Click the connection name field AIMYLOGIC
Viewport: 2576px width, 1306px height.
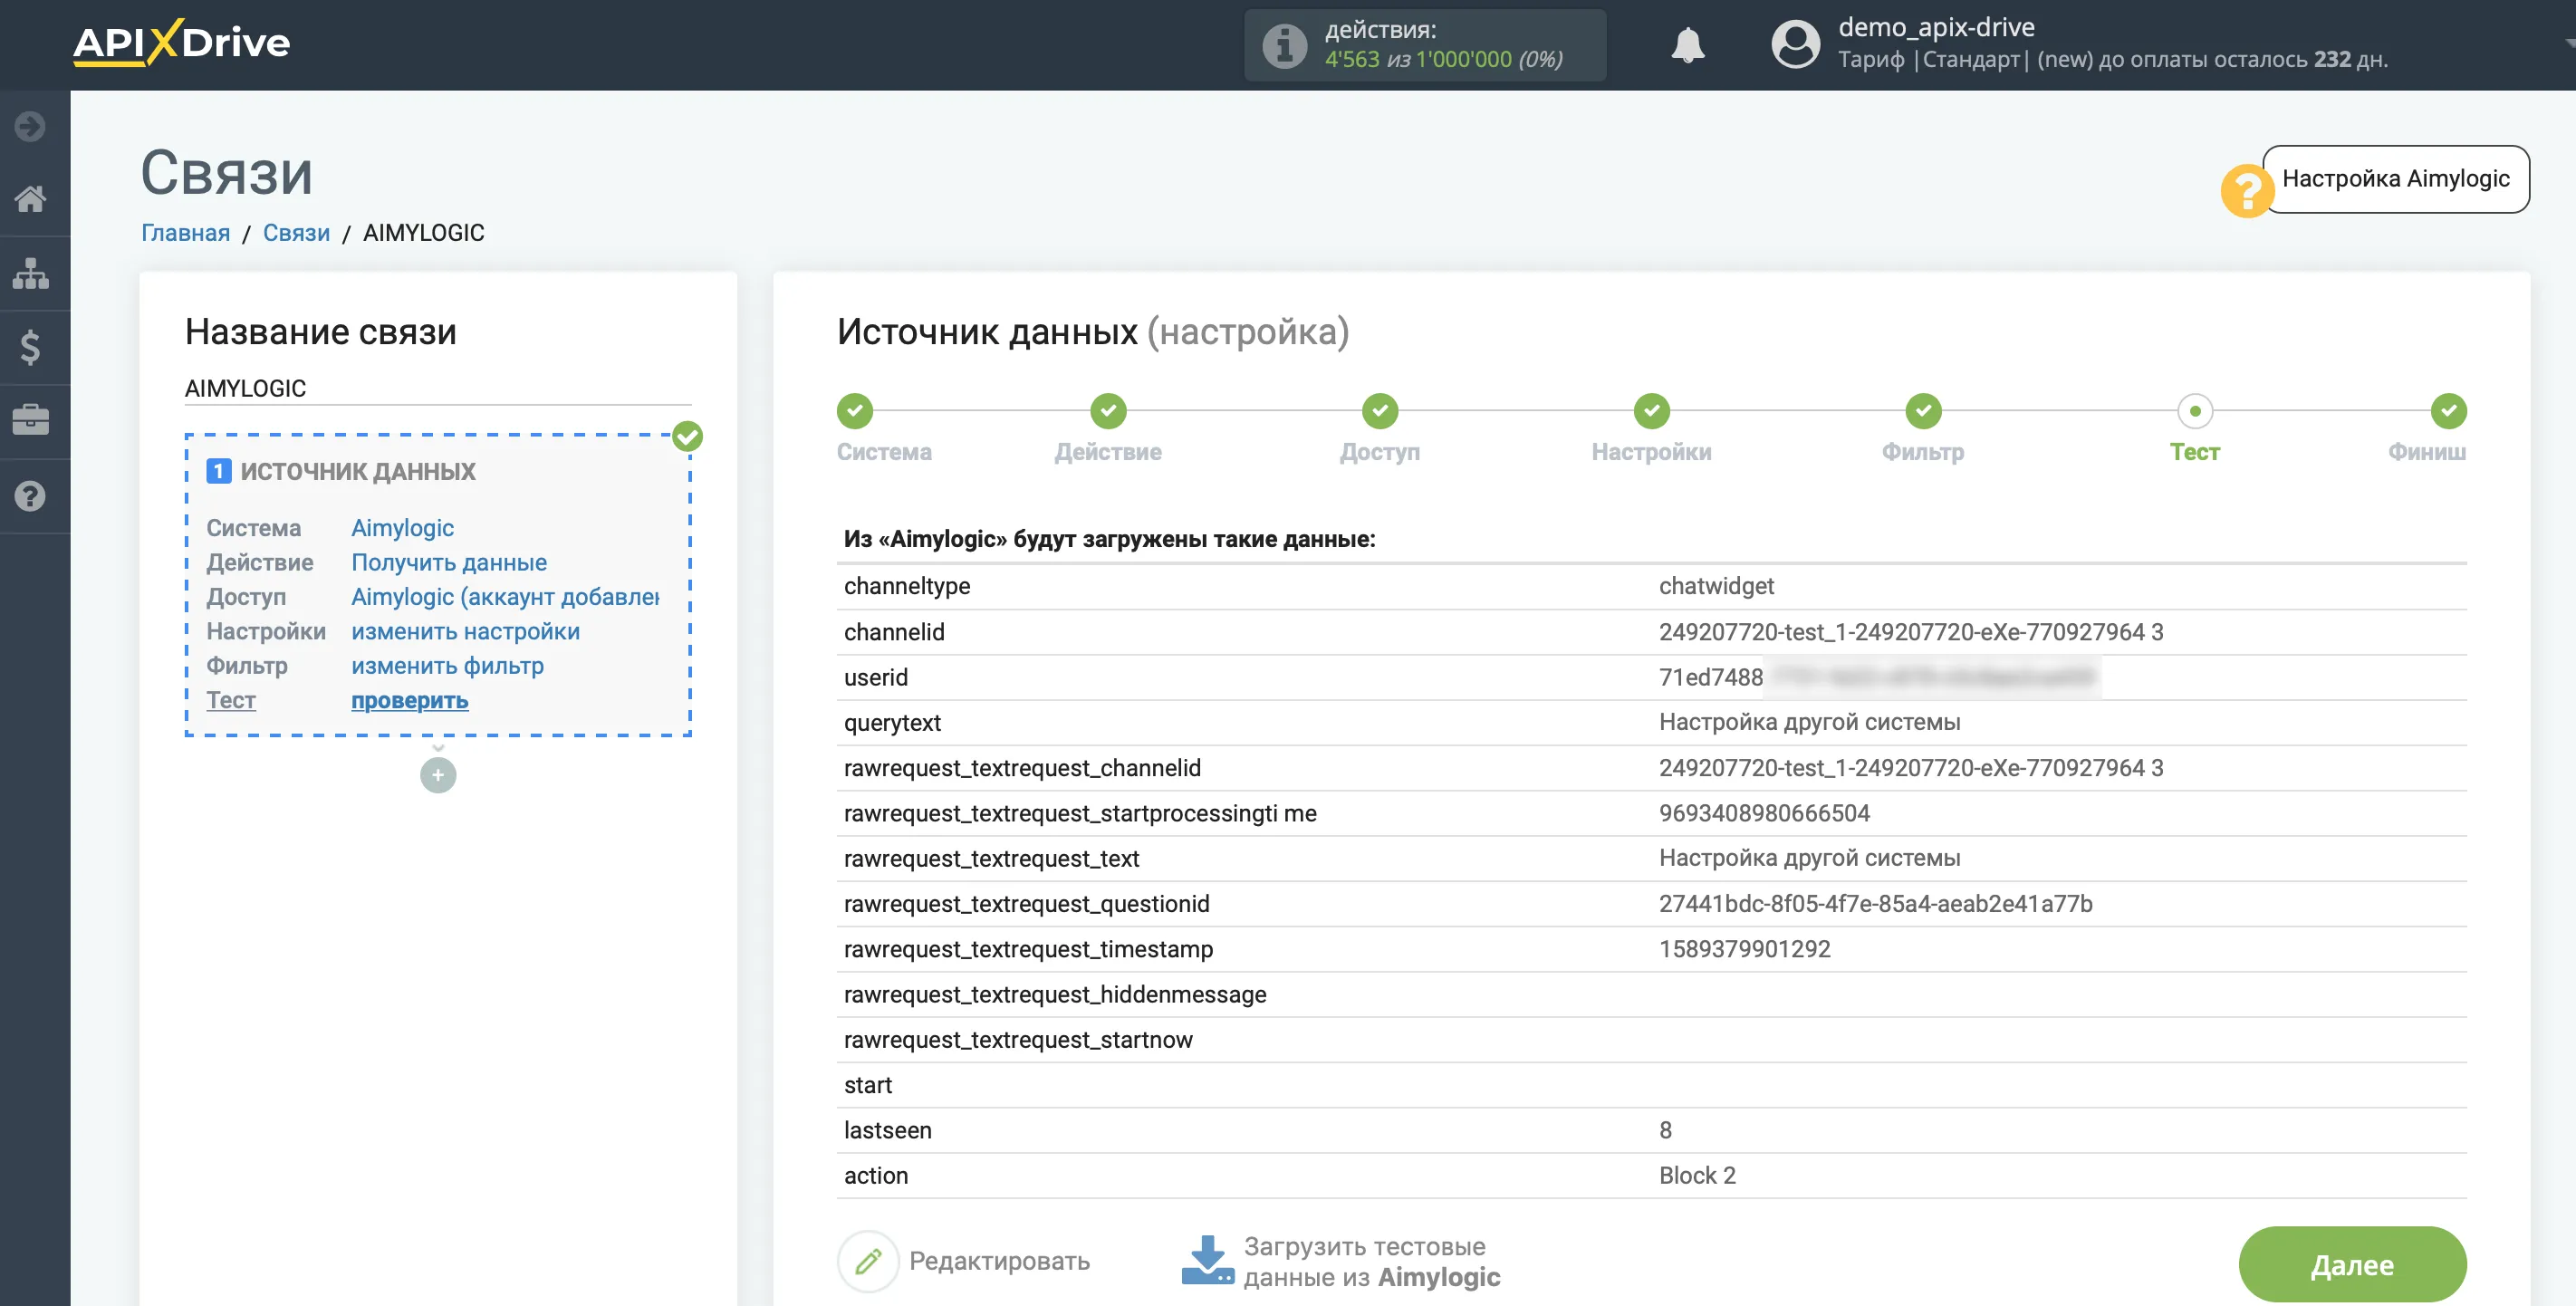[x=438, y=388]
